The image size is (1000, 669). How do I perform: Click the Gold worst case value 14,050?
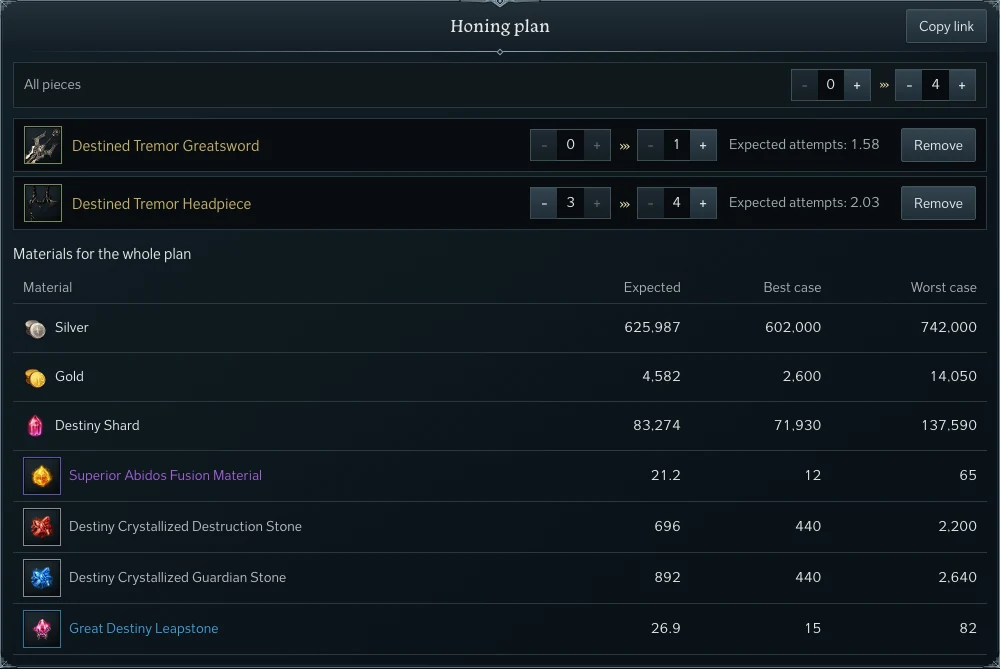pyautogui.click(x=953, y=376)
